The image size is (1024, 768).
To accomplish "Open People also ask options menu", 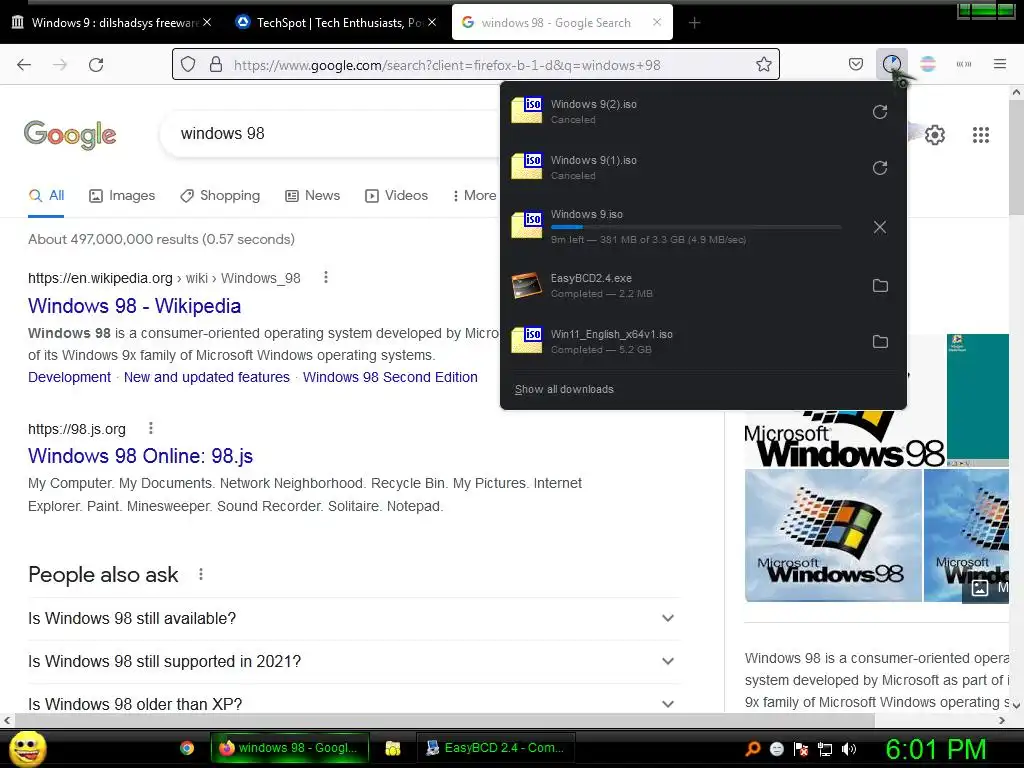I will [x=201, y=574].
